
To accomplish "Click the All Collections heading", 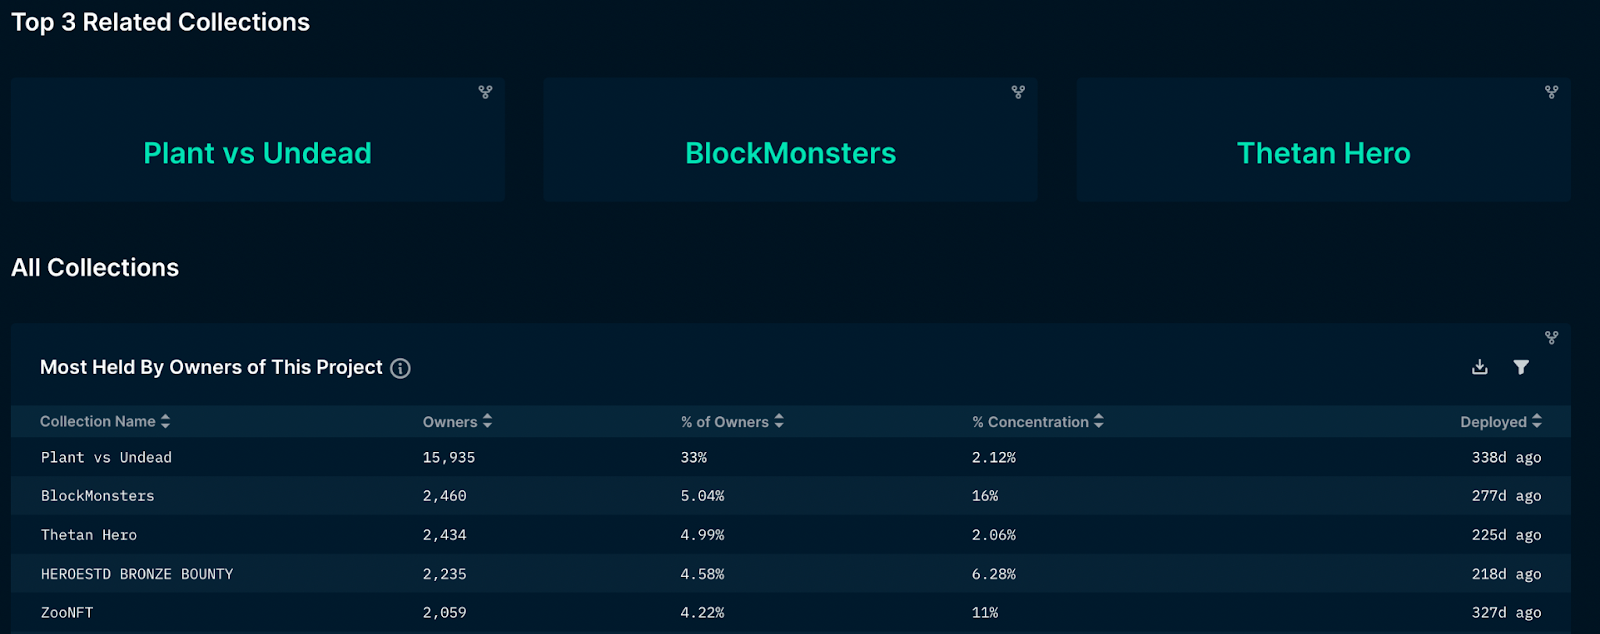I will pyautogui.click(x=95, y=268).
